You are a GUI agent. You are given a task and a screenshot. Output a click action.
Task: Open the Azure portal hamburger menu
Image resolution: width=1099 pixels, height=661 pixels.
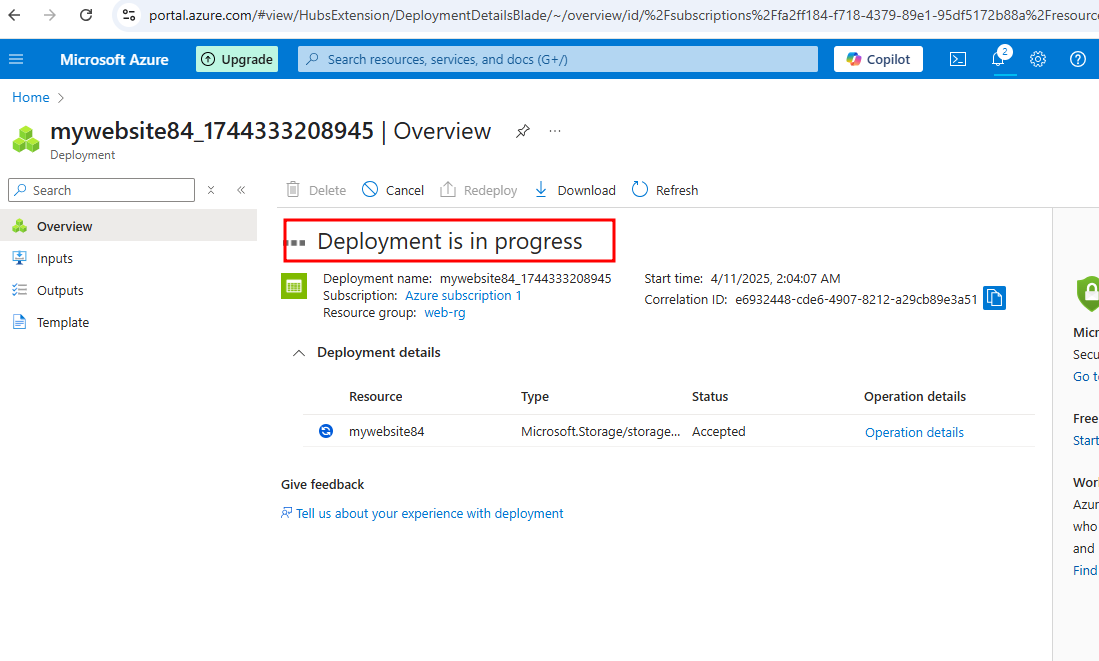pos(16,60)
